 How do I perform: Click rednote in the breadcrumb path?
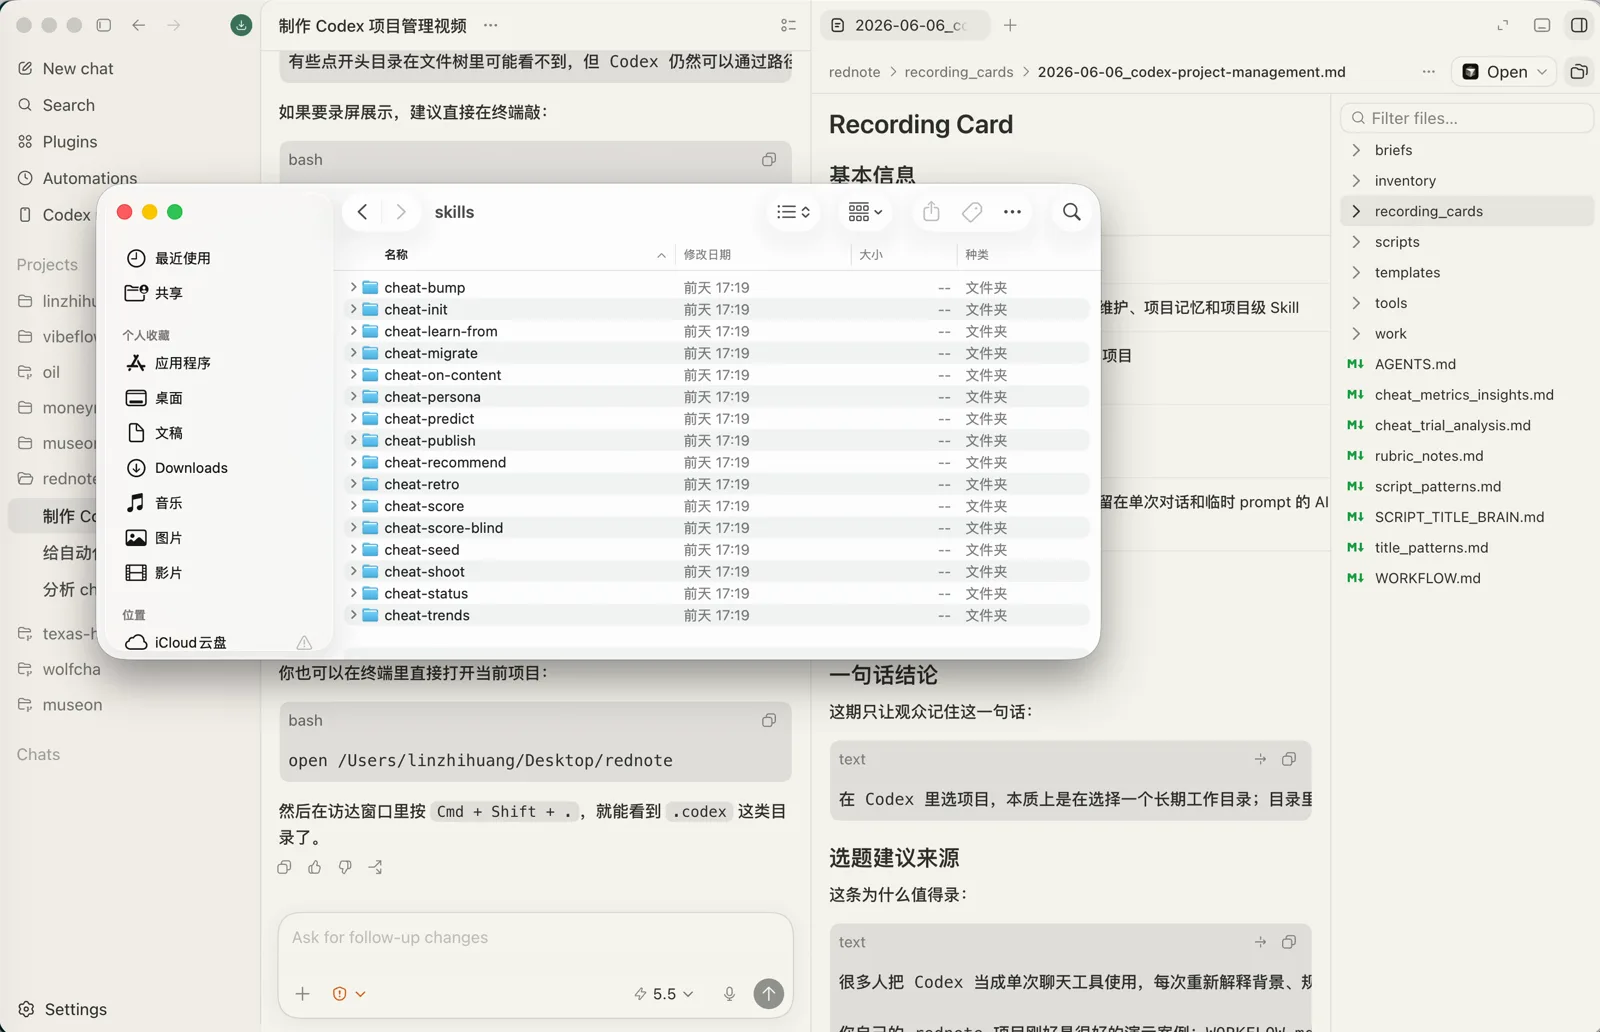click(854, 72)
